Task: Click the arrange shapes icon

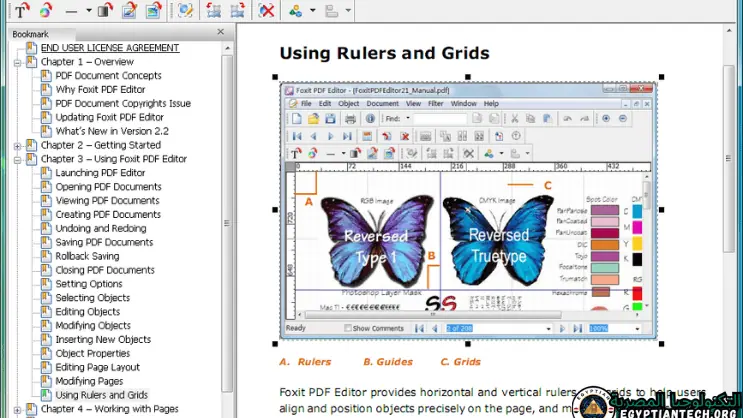Action: [x=296, y=10]
